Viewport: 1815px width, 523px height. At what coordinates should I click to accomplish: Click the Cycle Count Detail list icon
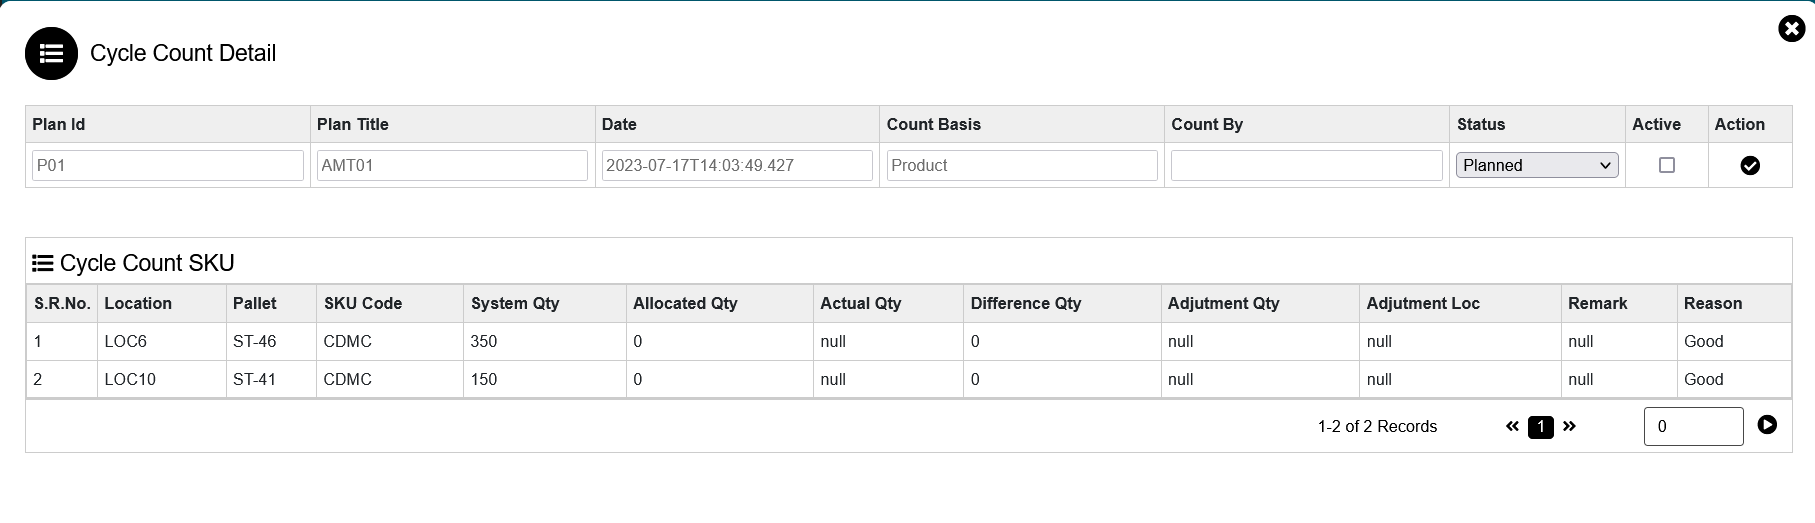coord(51,53)
